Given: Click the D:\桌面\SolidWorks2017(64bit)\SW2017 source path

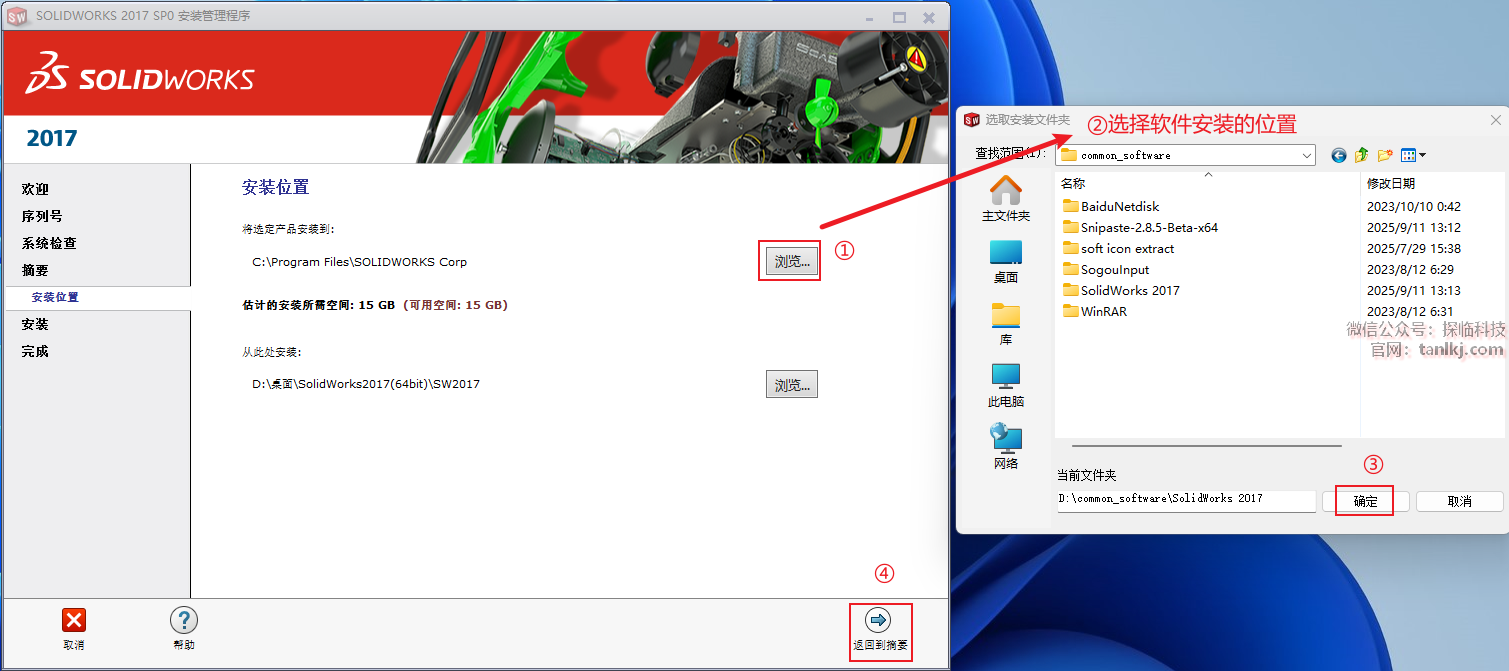Looking at the screenshot, I should (x=366, y=384).
